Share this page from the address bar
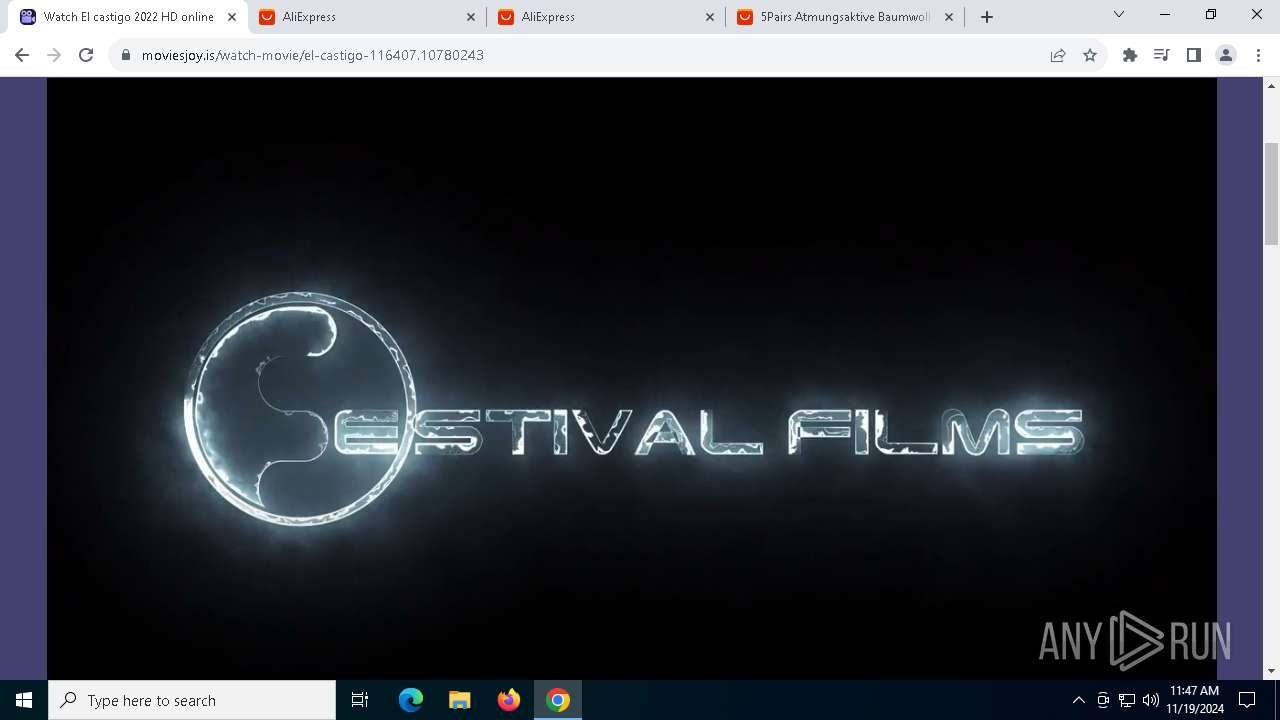1280x720 pixels. coord(1058,55)
